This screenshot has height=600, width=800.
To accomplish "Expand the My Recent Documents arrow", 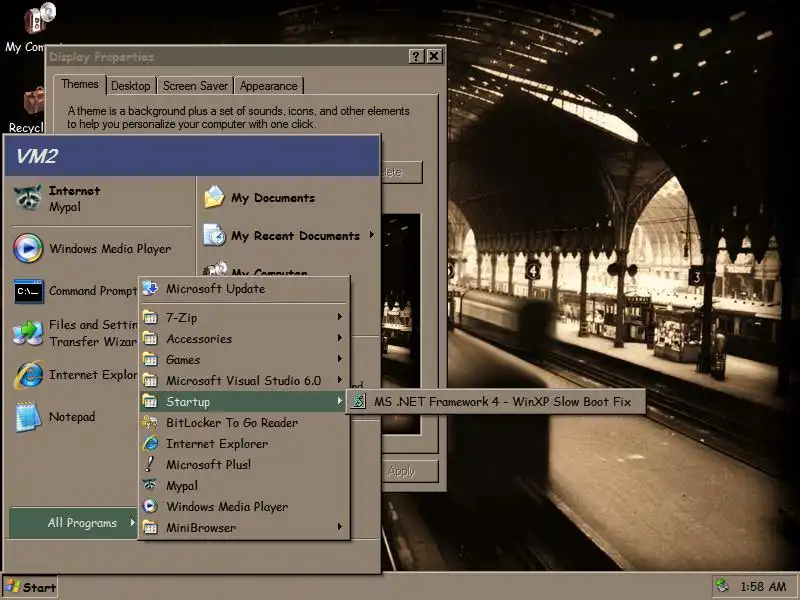I will click(371, 235).
